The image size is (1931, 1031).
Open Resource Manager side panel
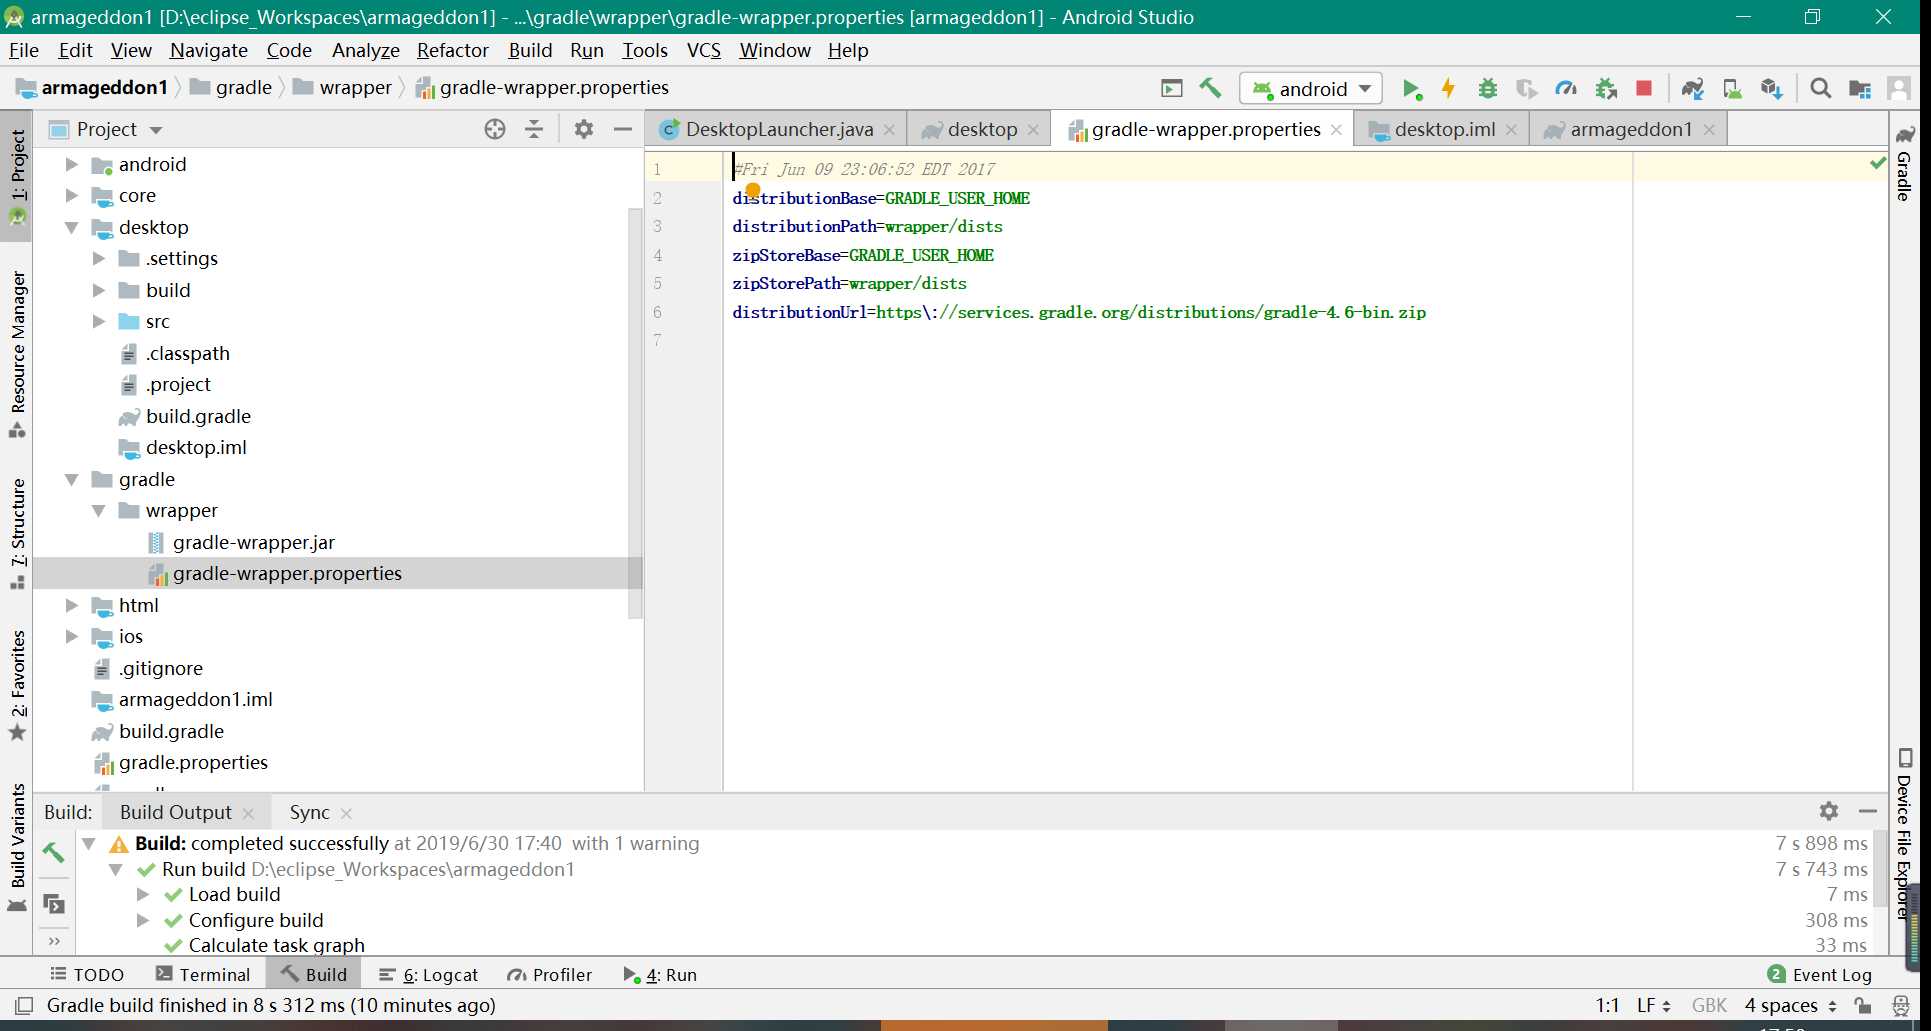17,354
